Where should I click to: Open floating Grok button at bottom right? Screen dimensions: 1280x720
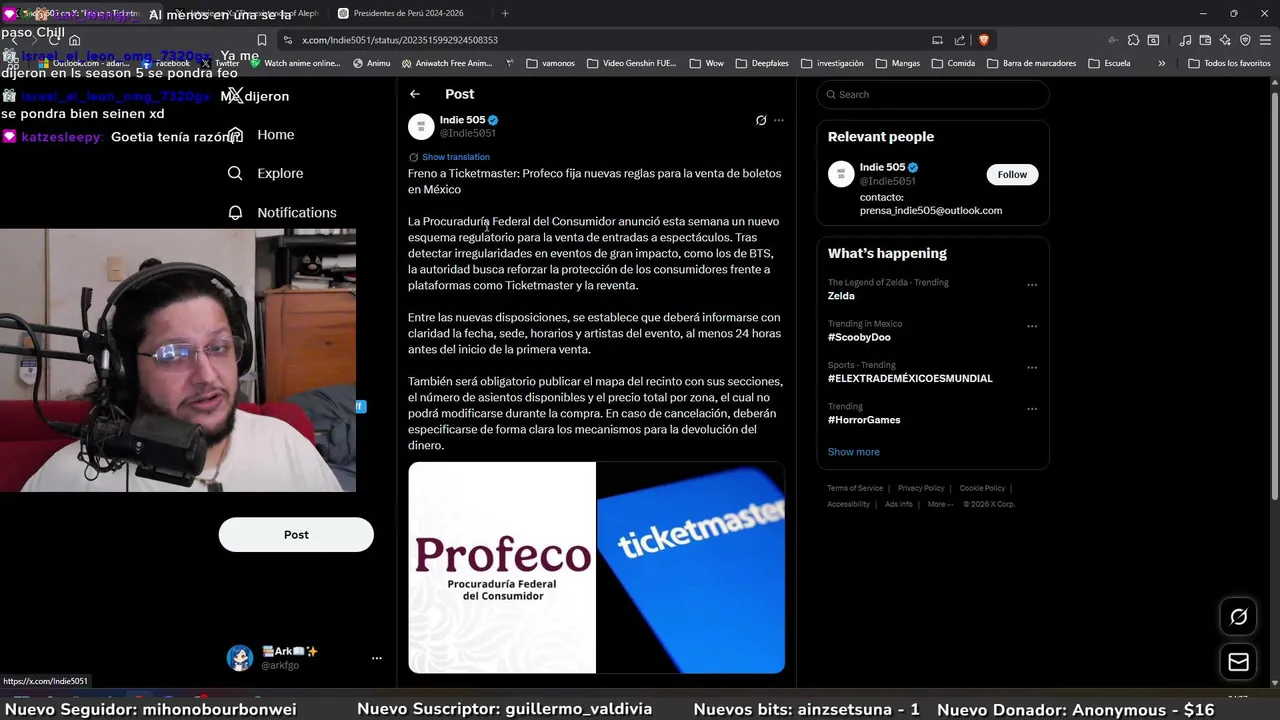(x=1238, y=617)
